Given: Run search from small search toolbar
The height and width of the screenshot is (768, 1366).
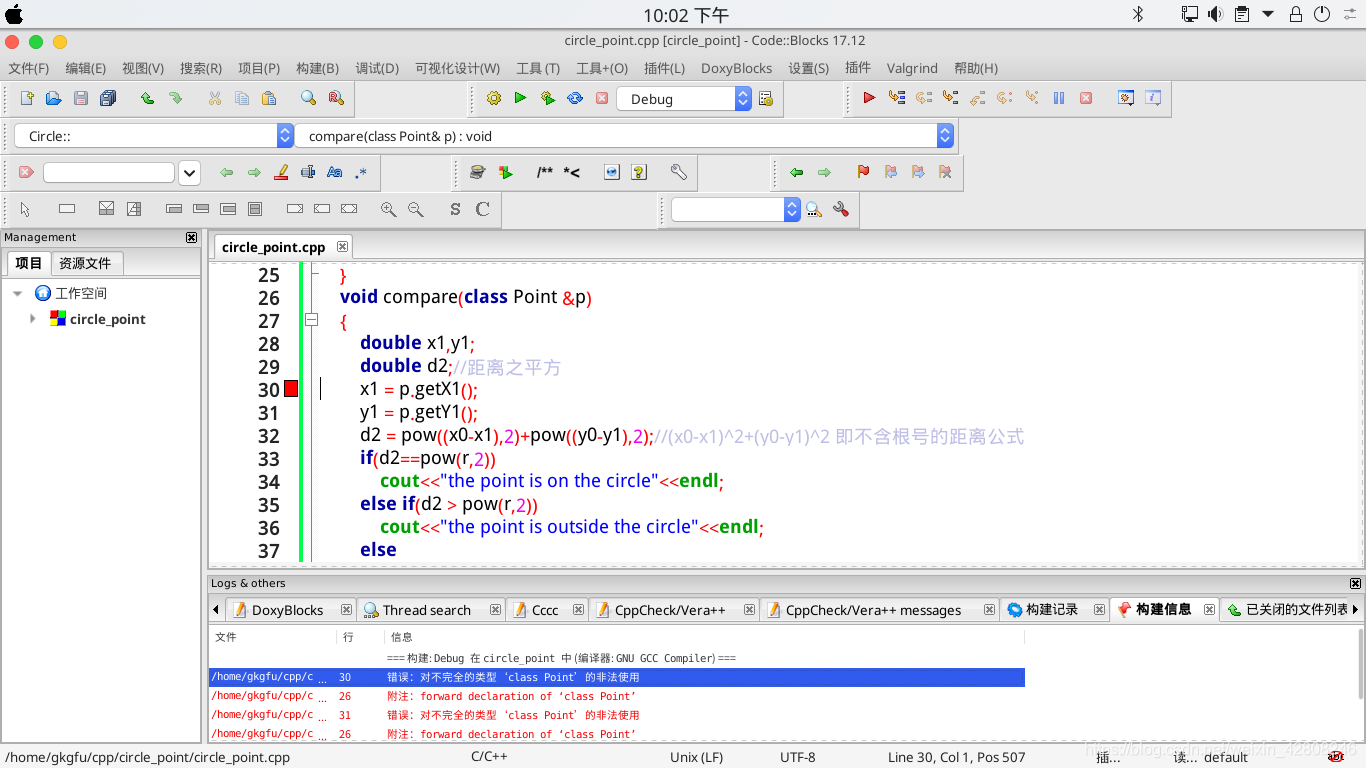Looking at the screenshot, I should (813, 209).
